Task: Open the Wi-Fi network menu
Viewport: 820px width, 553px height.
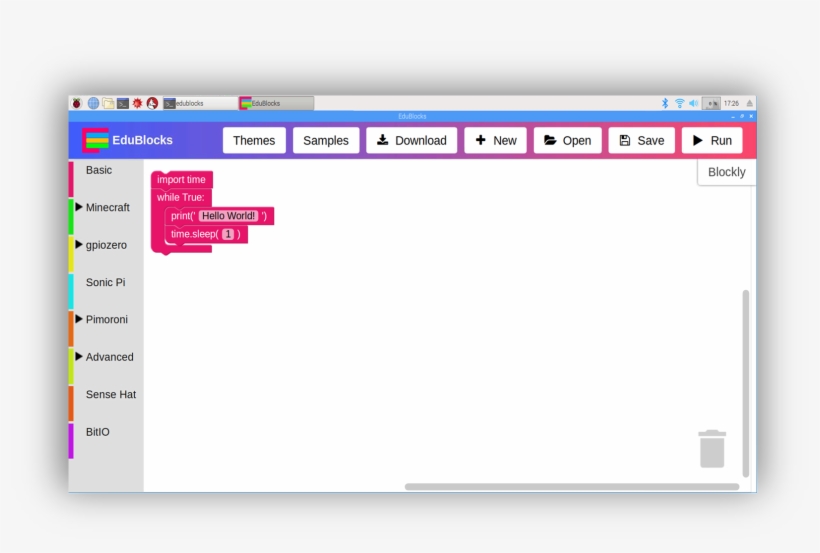Action: tap(679, 103)
